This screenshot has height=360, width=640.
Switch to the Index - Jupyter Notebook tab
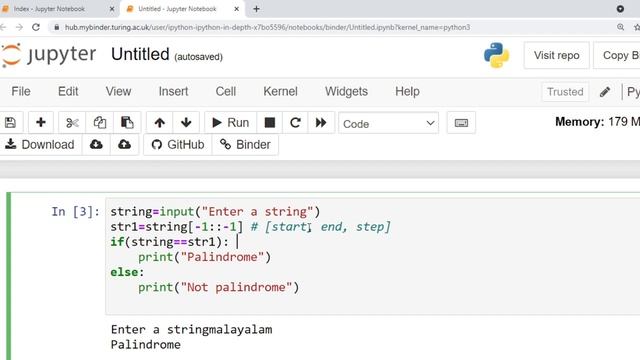[49, 9]
